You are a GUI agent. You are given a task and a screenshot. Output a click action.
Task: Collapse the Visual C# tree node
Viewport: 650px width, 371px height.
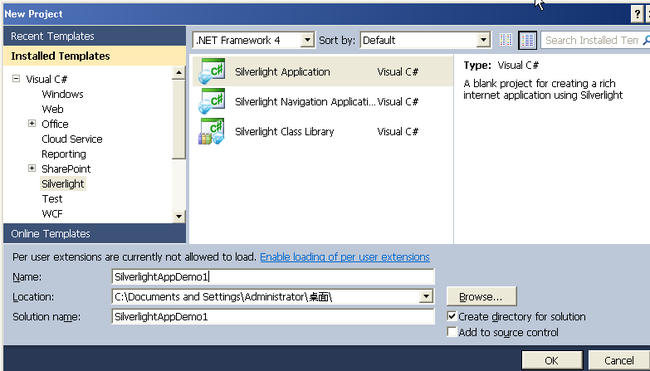click(x=16, y=78)
